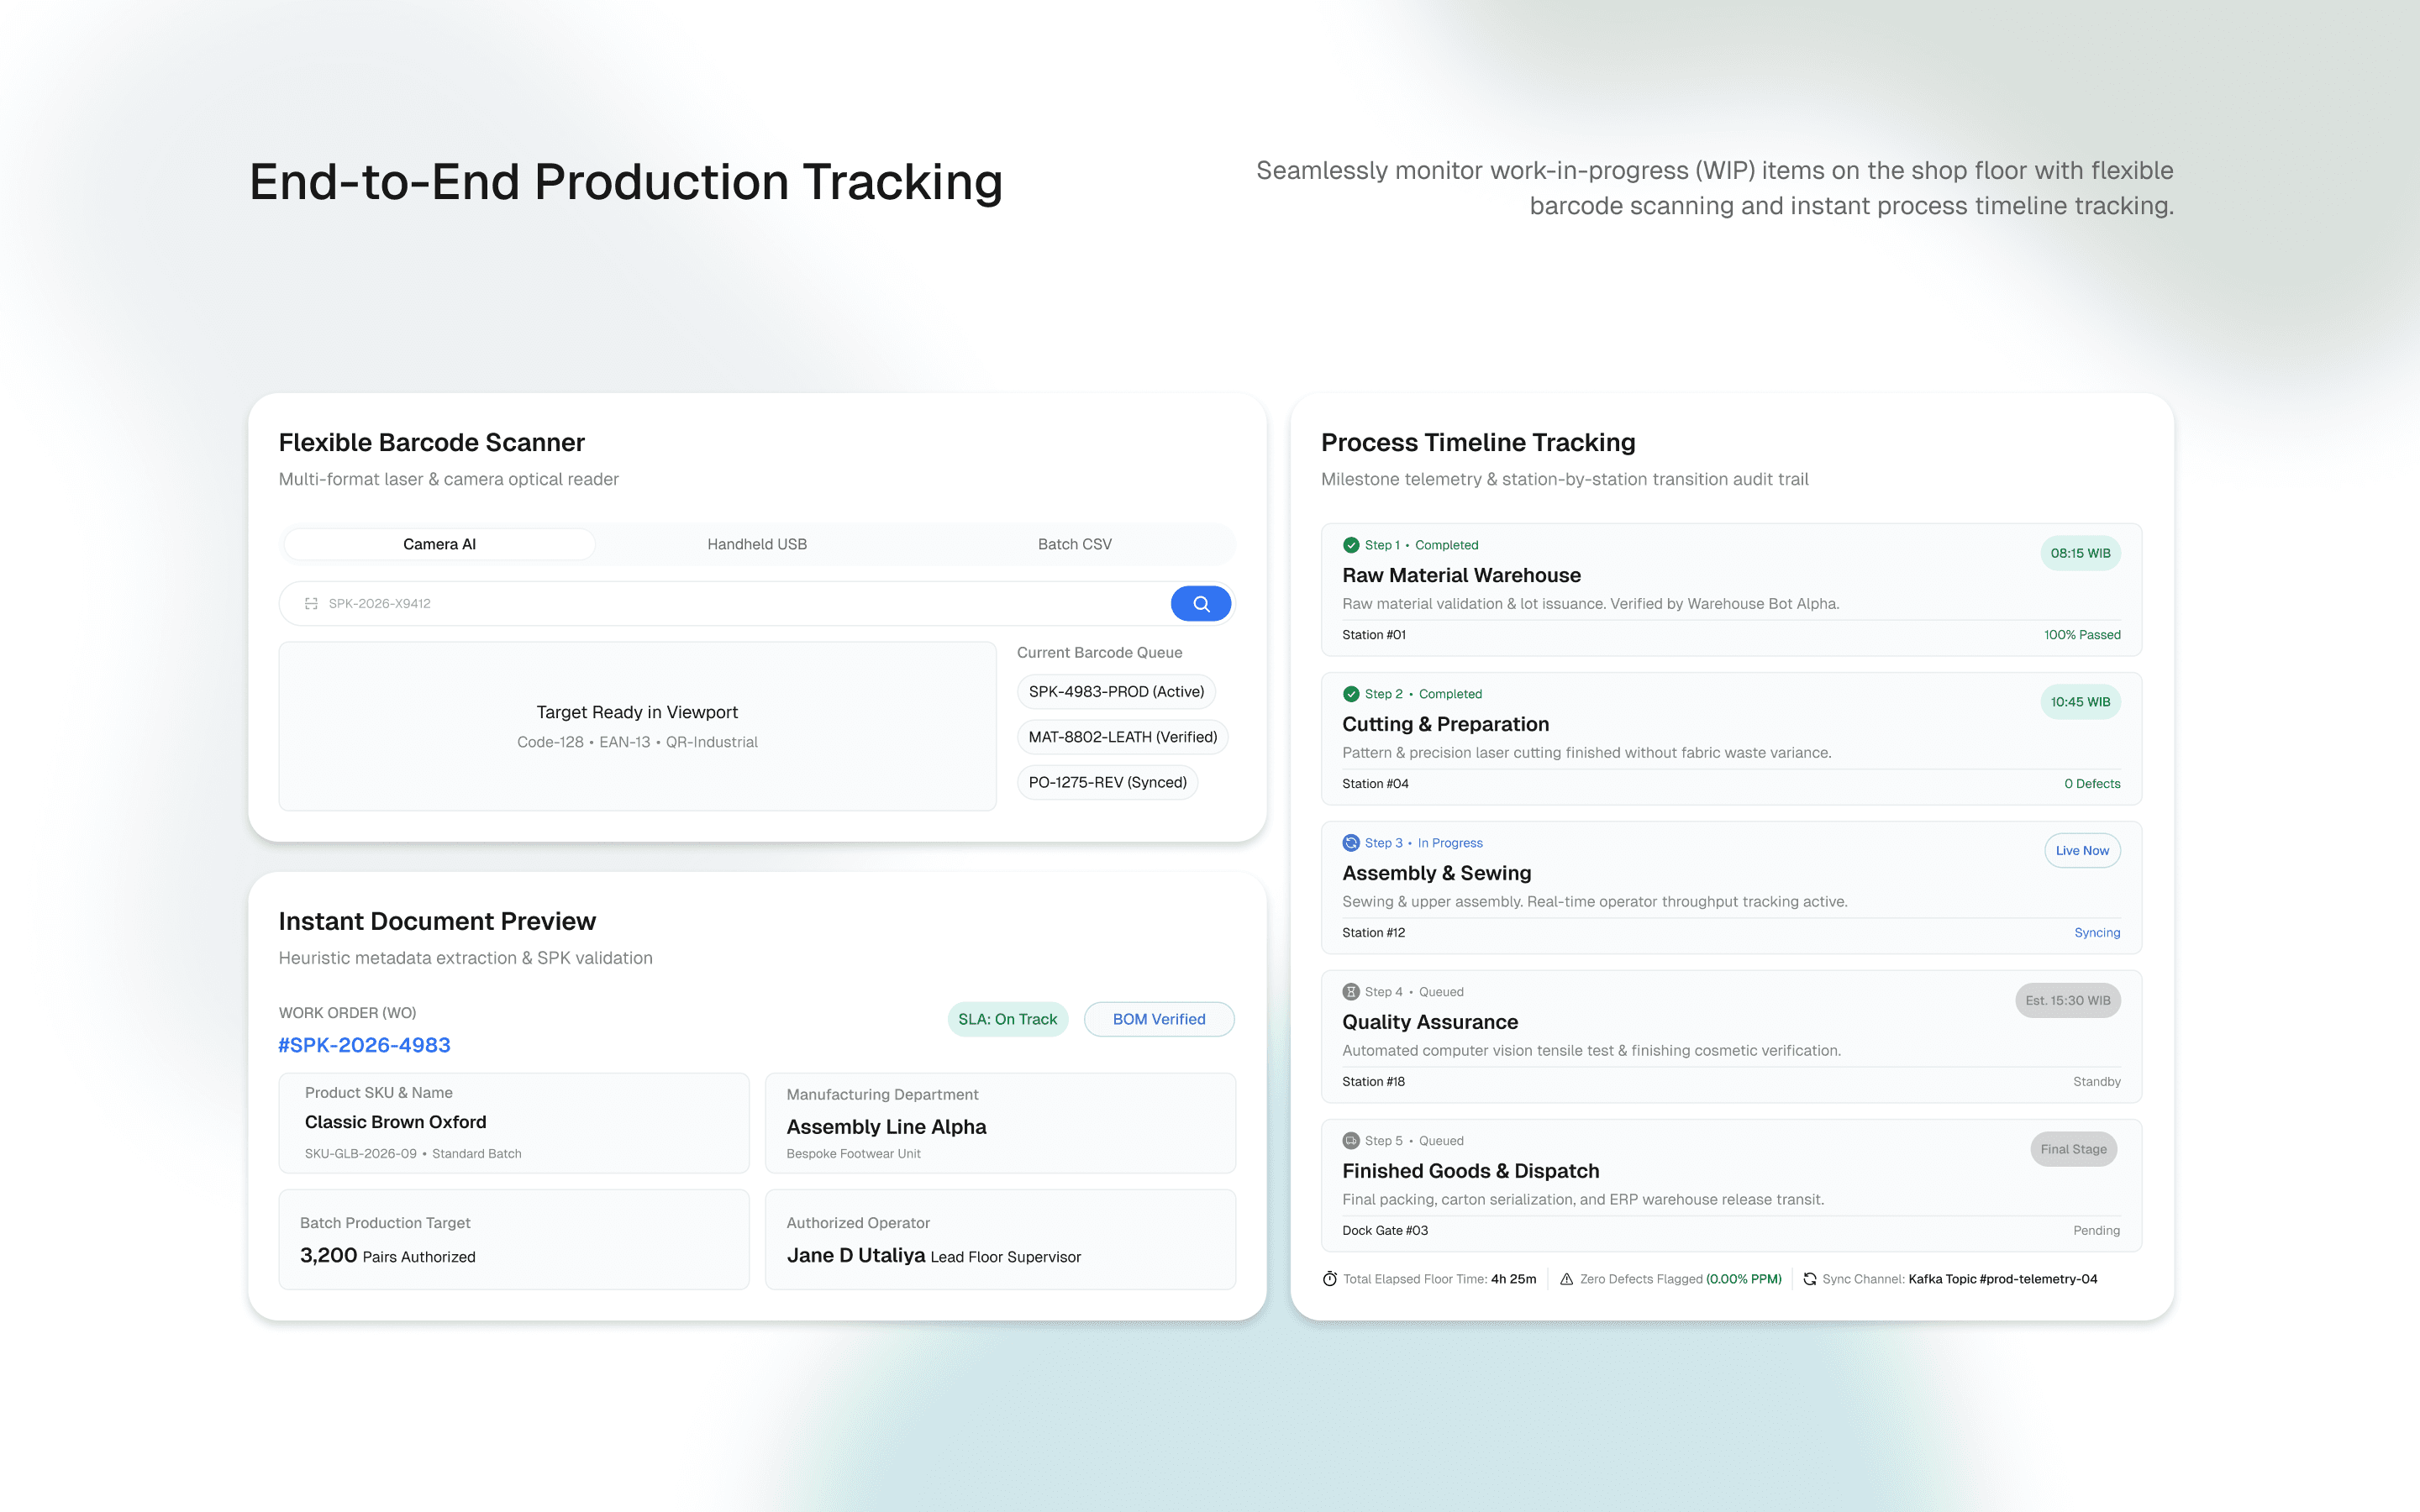Click Step 3 in-progress sync icon

(1351, 843)
